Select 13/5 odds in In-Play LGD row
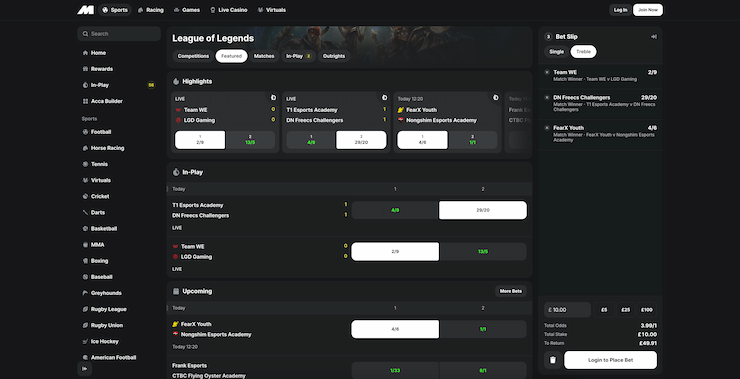The width and height of the screenshot is (740, 379). 483,252
